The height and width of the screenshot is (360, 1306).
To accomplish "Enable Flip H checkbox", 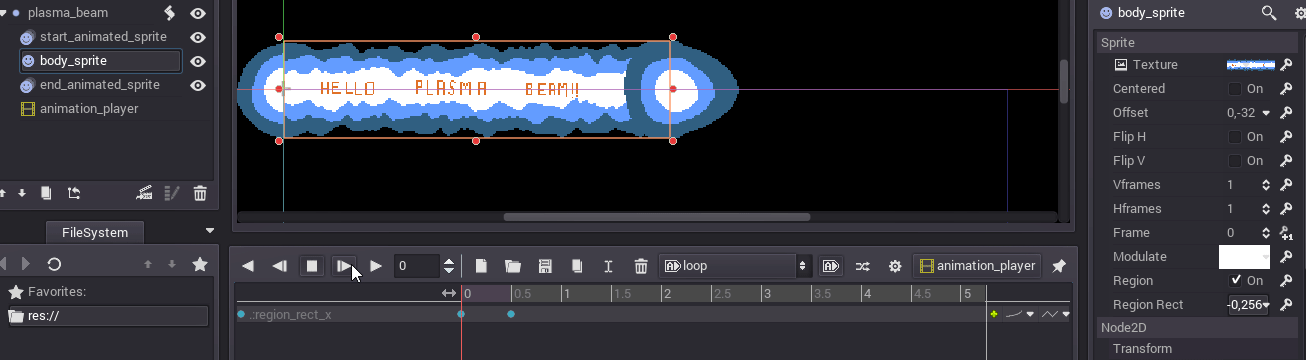I will pos(1235,137).
